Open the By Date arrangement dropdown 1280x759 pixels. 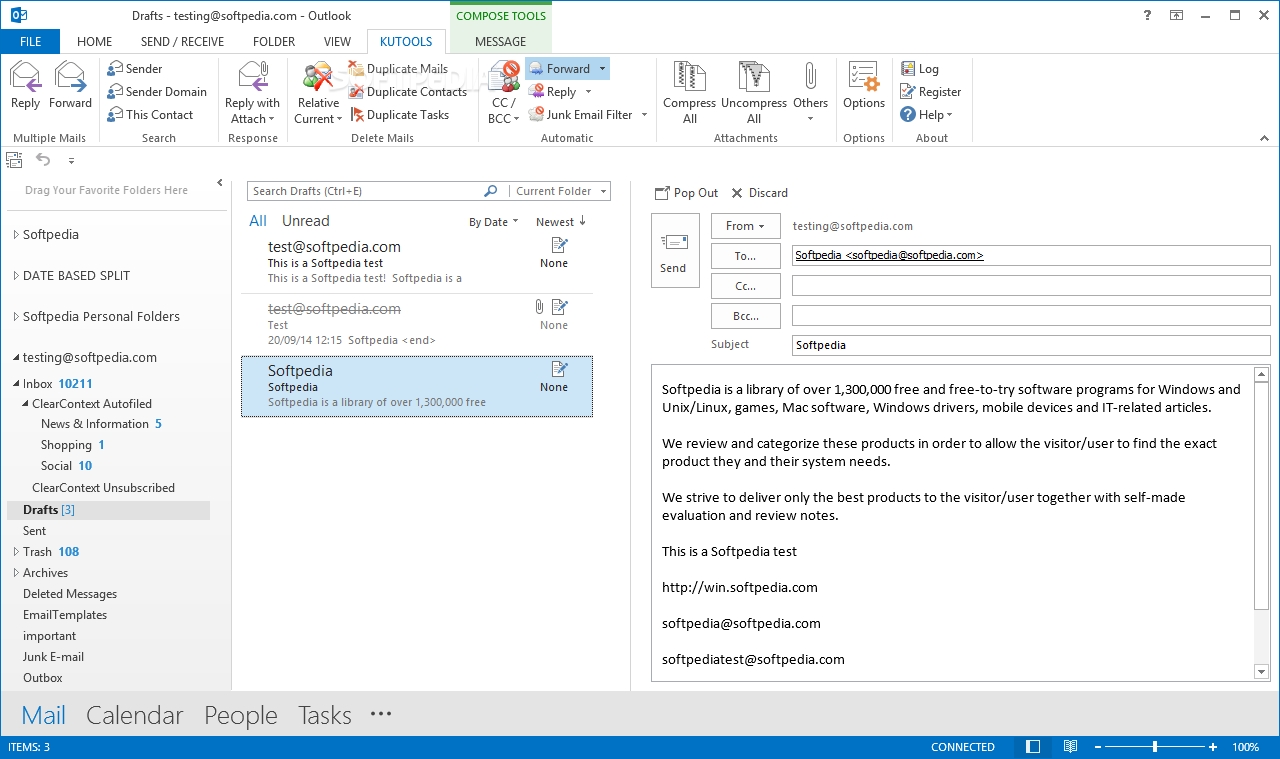494,222
